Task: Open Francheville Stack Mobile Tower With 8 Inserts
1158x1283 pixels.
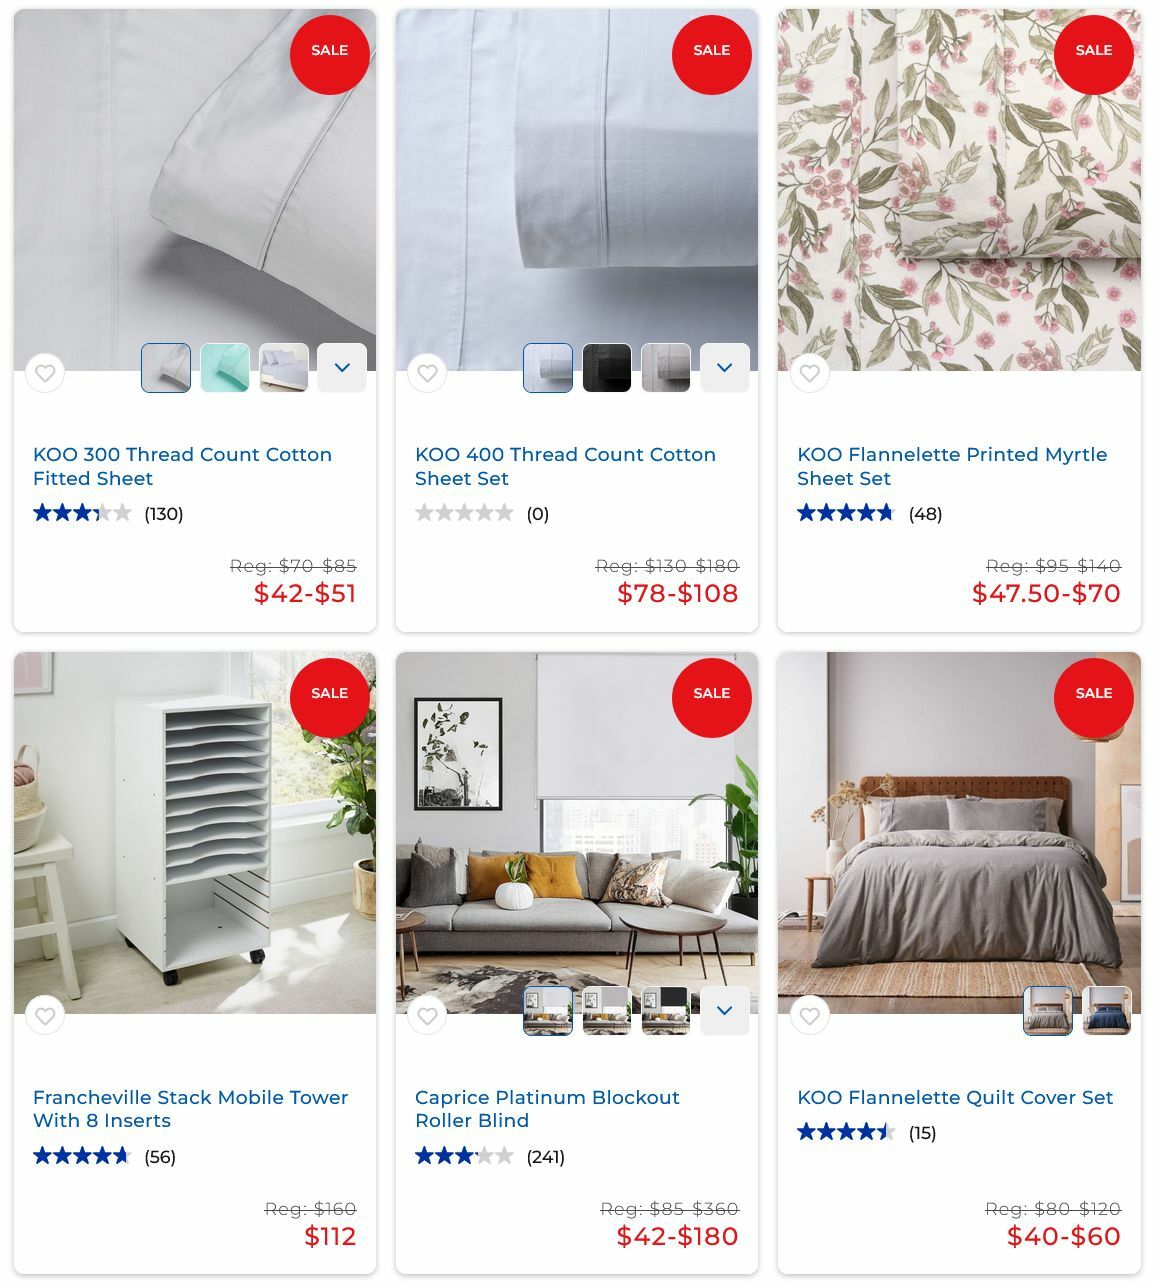Action: [190, 1109]
